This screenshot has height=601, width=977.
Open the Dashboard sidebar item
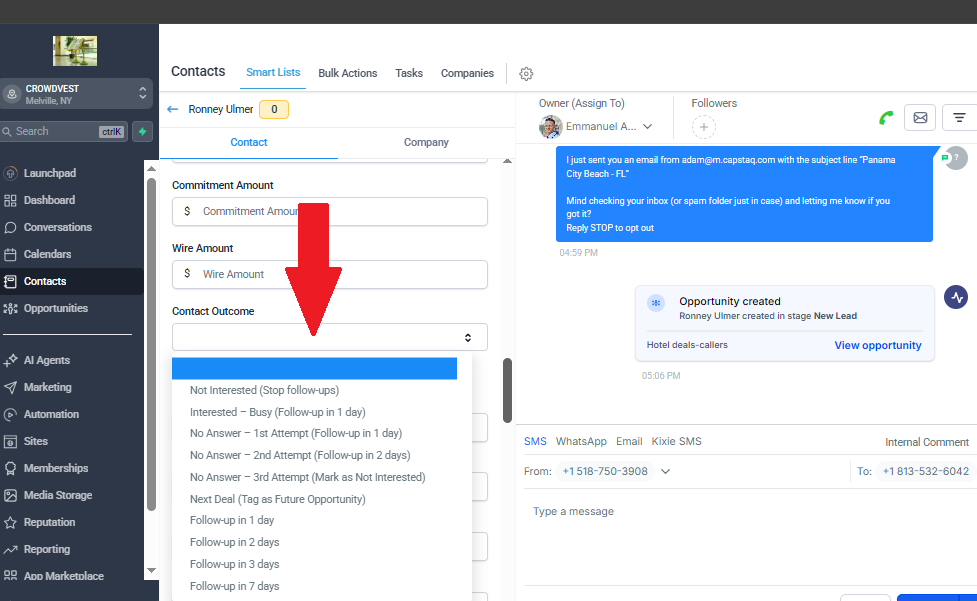click(49, 200)
